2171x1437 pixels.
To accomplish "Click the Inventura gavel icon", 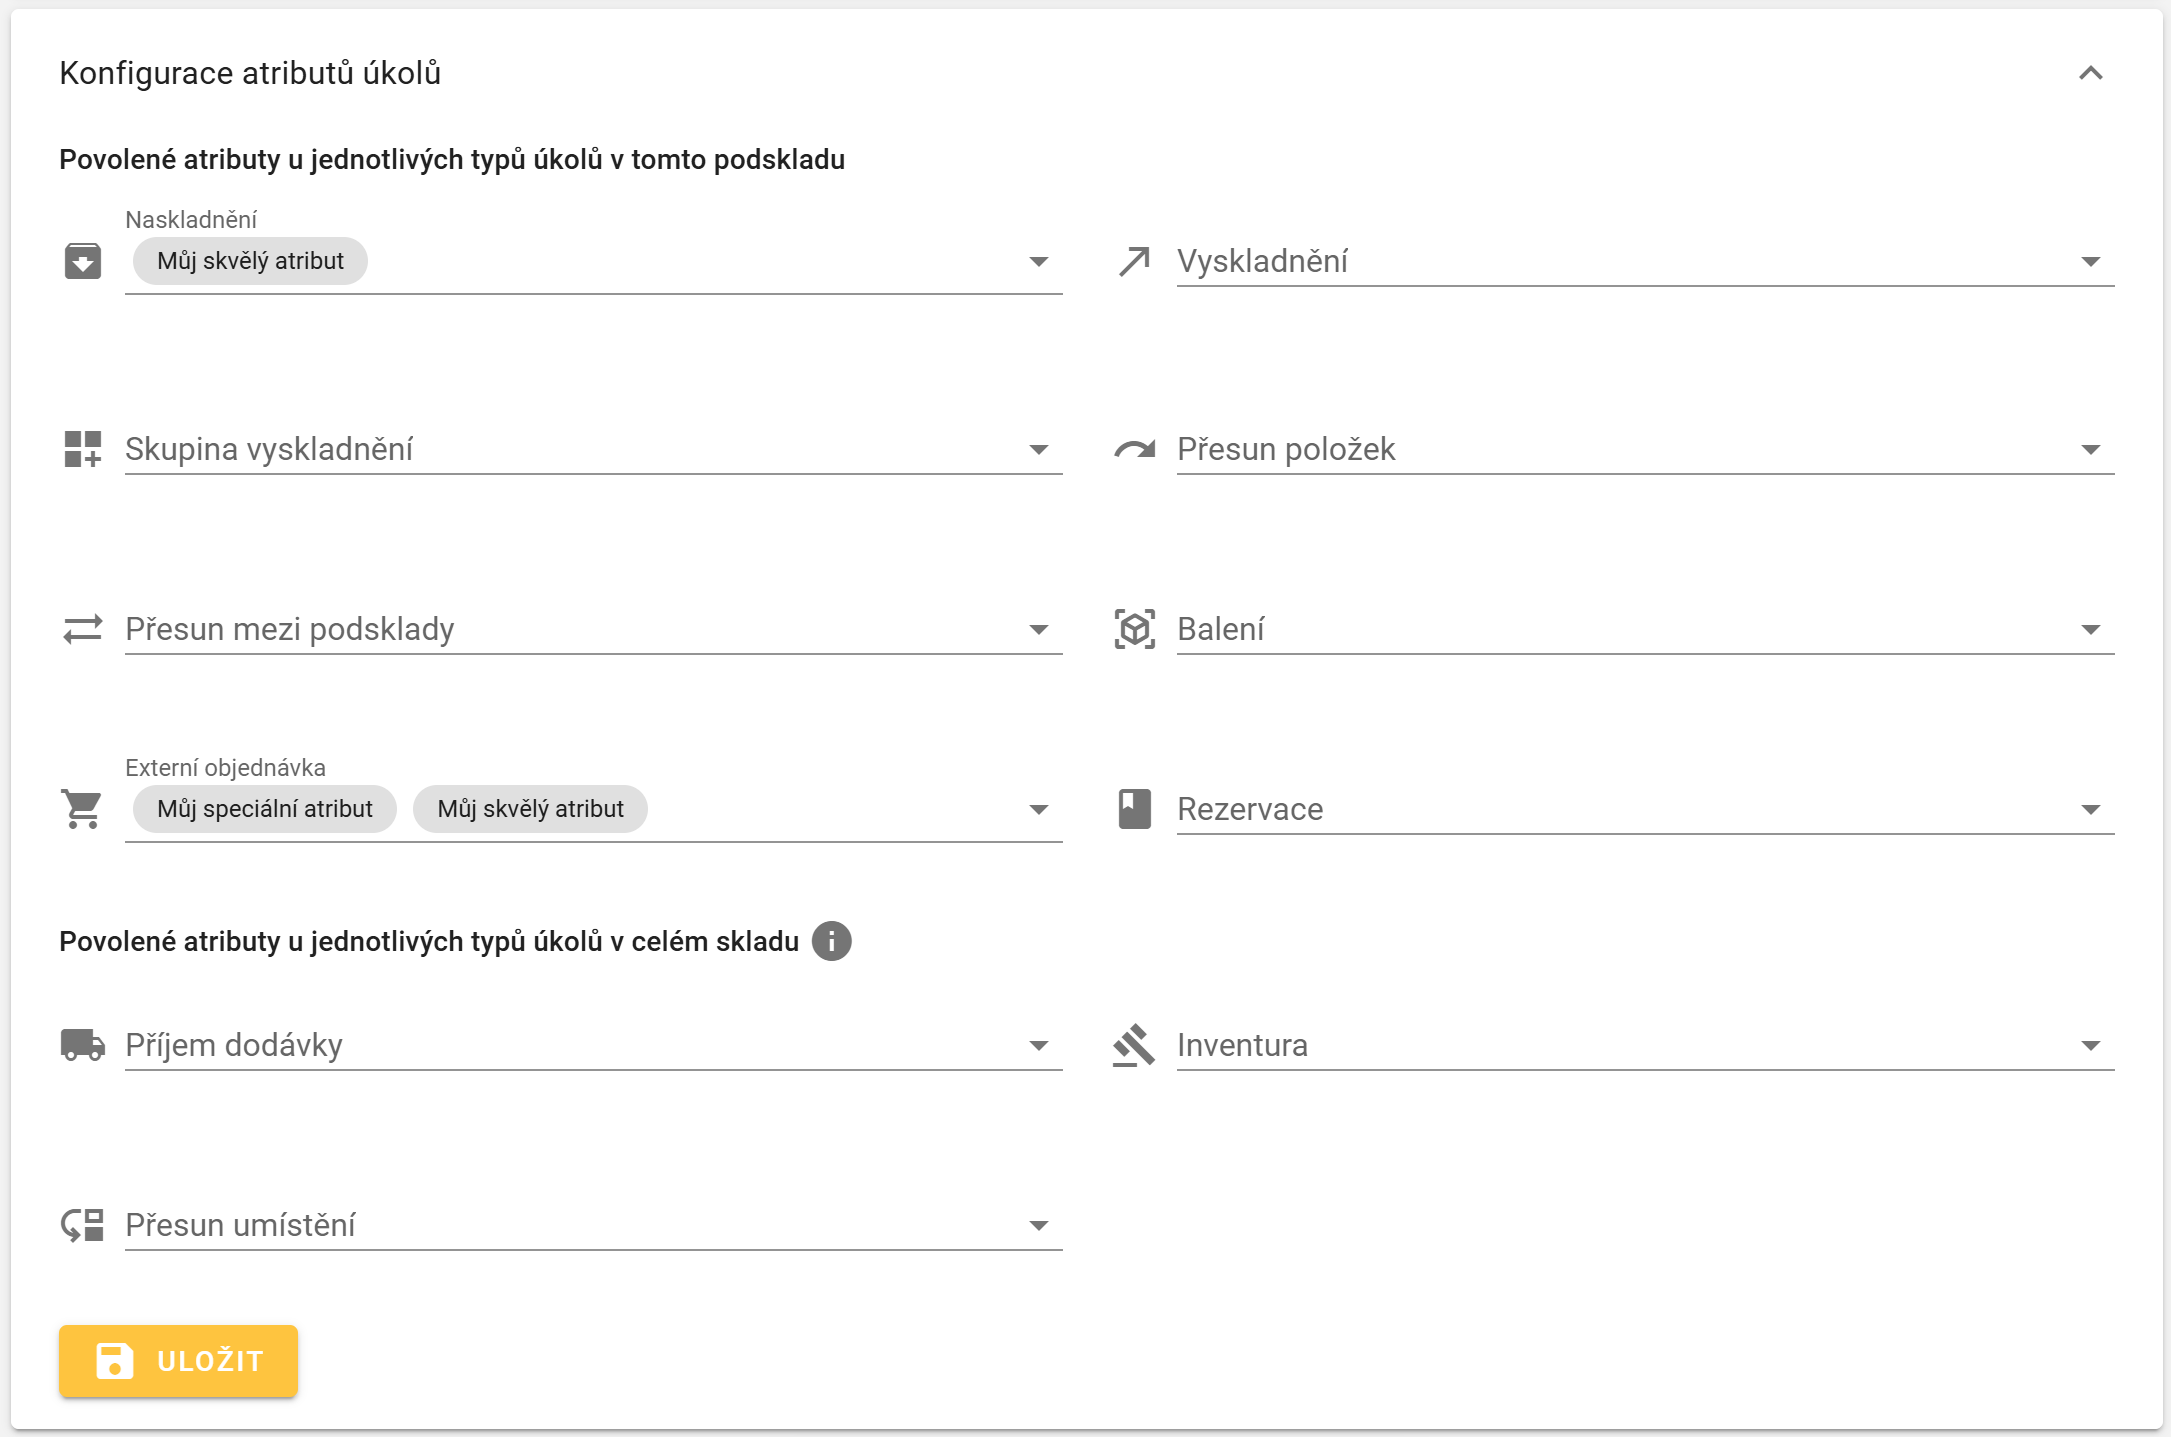I will [1134, 1045].
